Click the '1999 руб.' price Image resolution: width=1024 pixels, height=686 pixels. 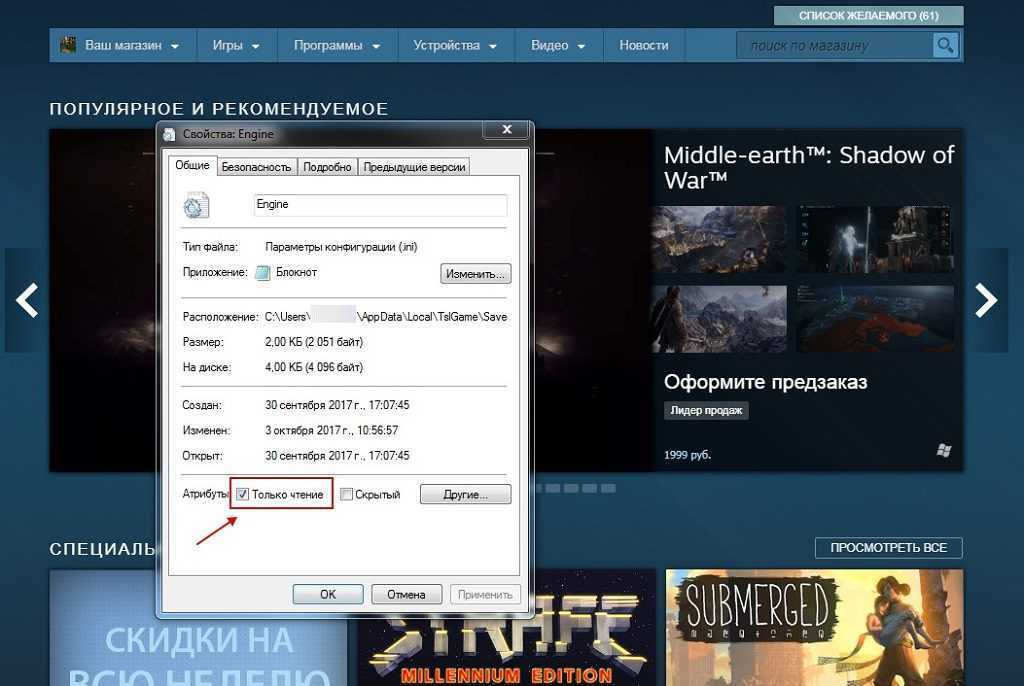[687, 455]
